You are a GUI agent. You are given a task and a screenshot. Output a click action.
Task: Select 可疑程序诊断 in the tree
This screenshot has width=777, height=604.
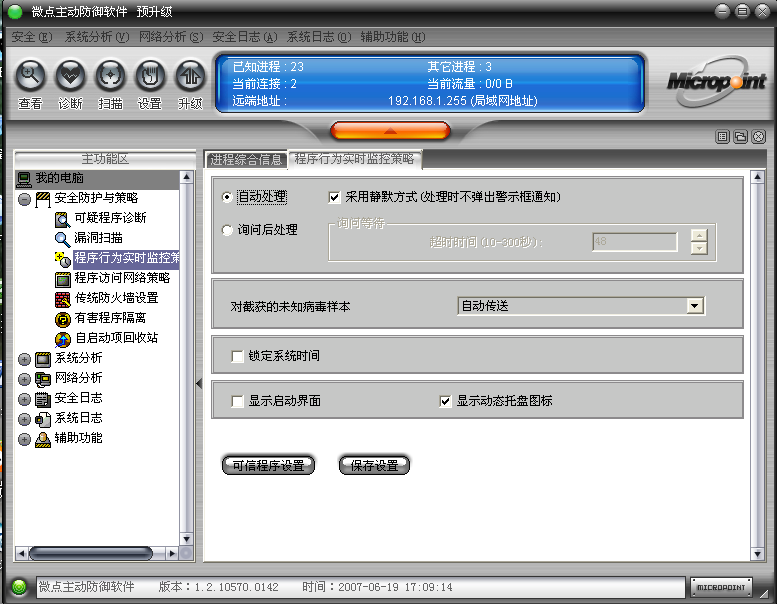tap(109, 218)
